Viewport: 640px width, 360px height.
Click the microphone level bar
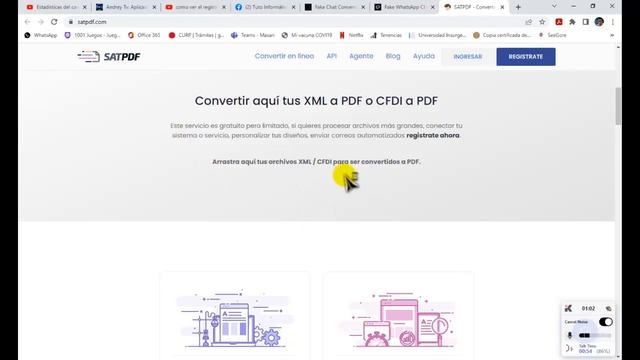[x=595, y=336]
